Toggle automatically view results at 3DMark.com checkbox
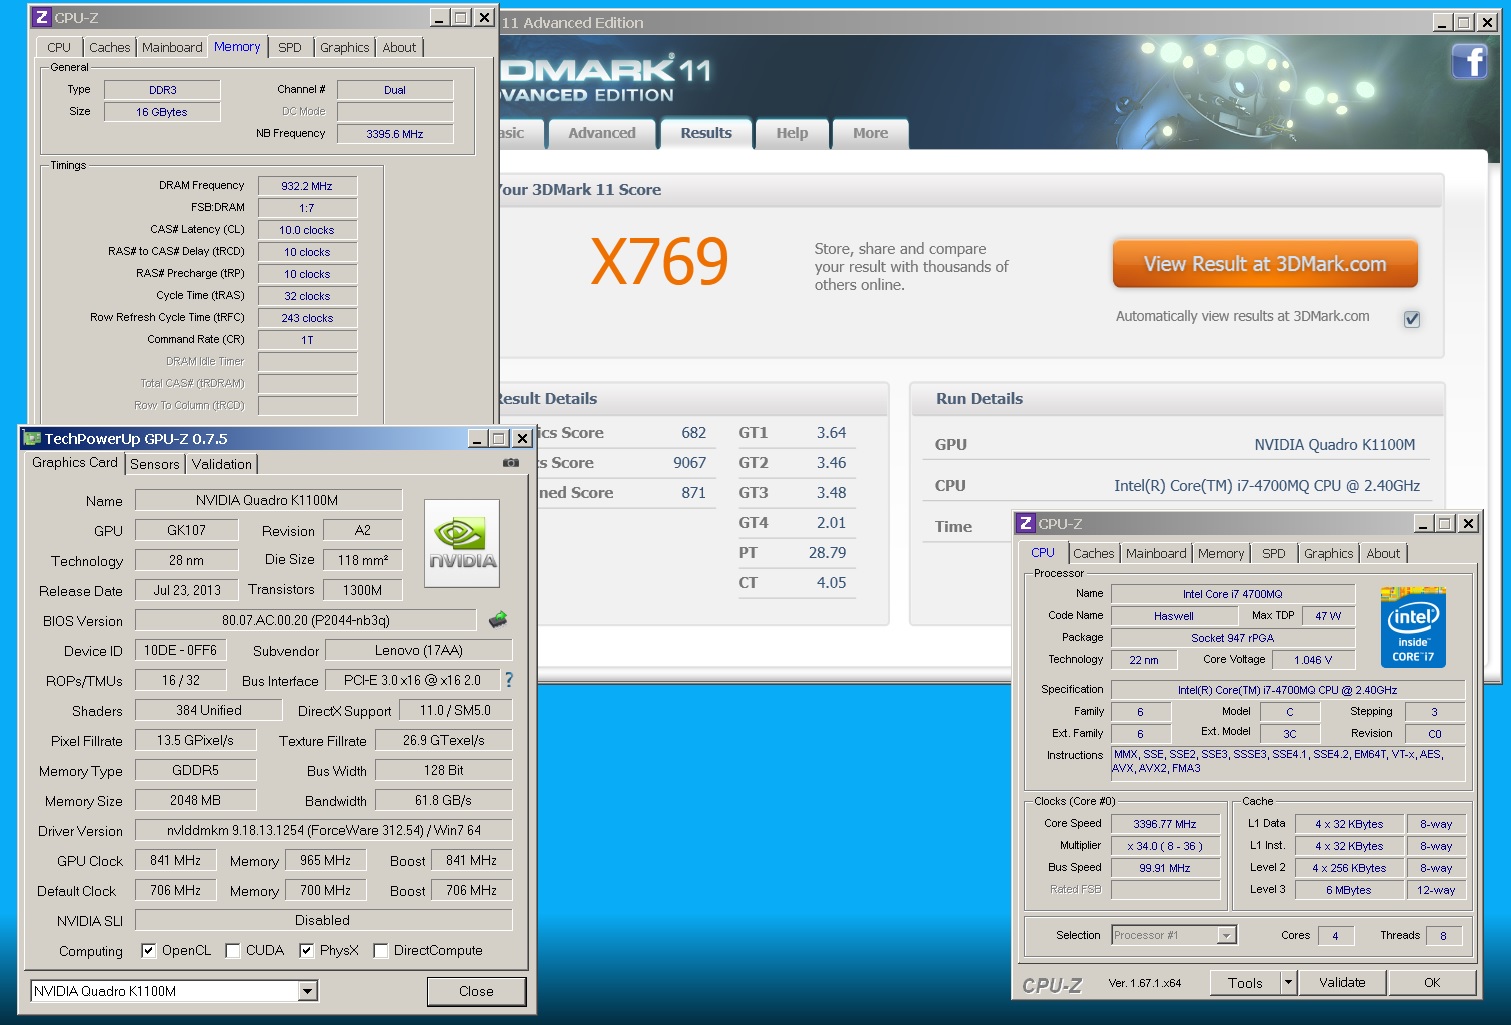The width and height of the screenshot is (1511, 1025). [1412, 319]
